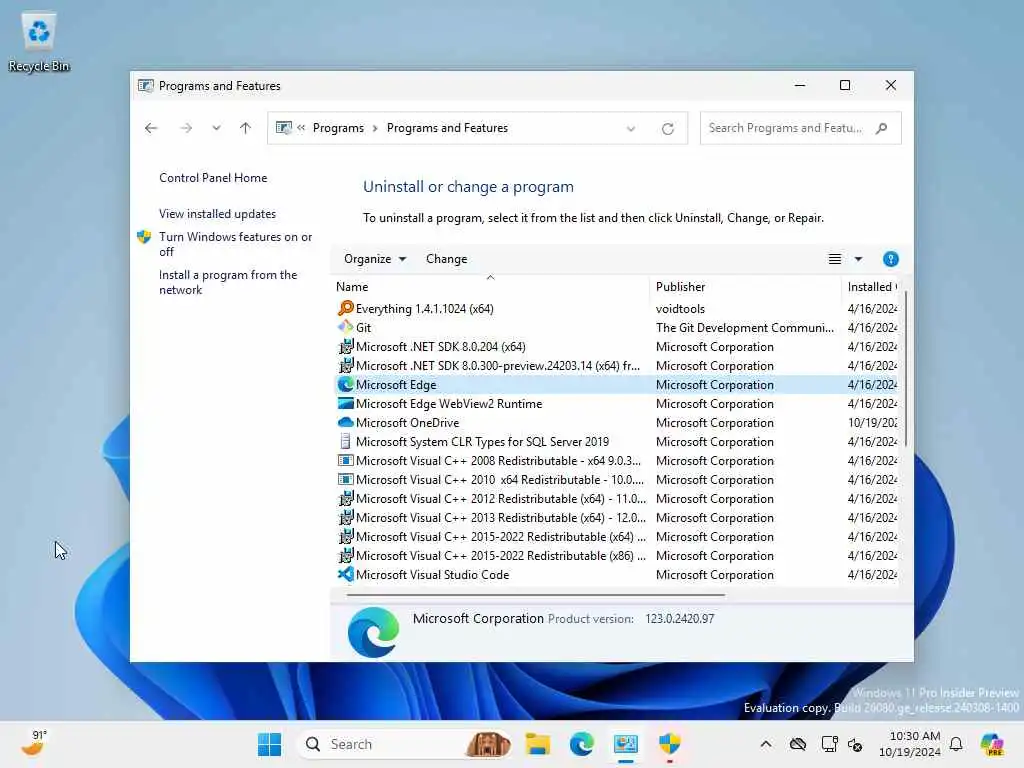Click the search magnifier icon
This screenshot has height=768, width=1024.
(x=882, y=128)
